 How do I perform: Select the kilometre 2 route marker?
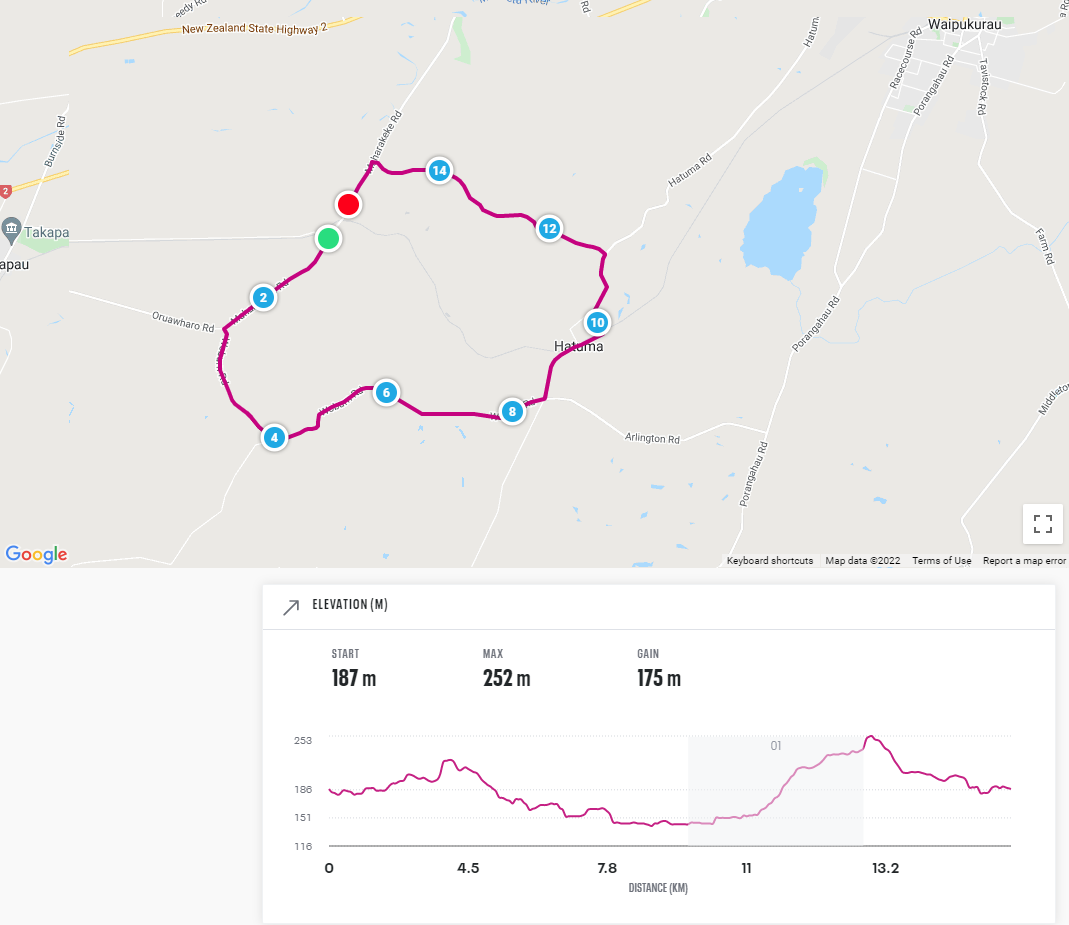pos(263,297)
